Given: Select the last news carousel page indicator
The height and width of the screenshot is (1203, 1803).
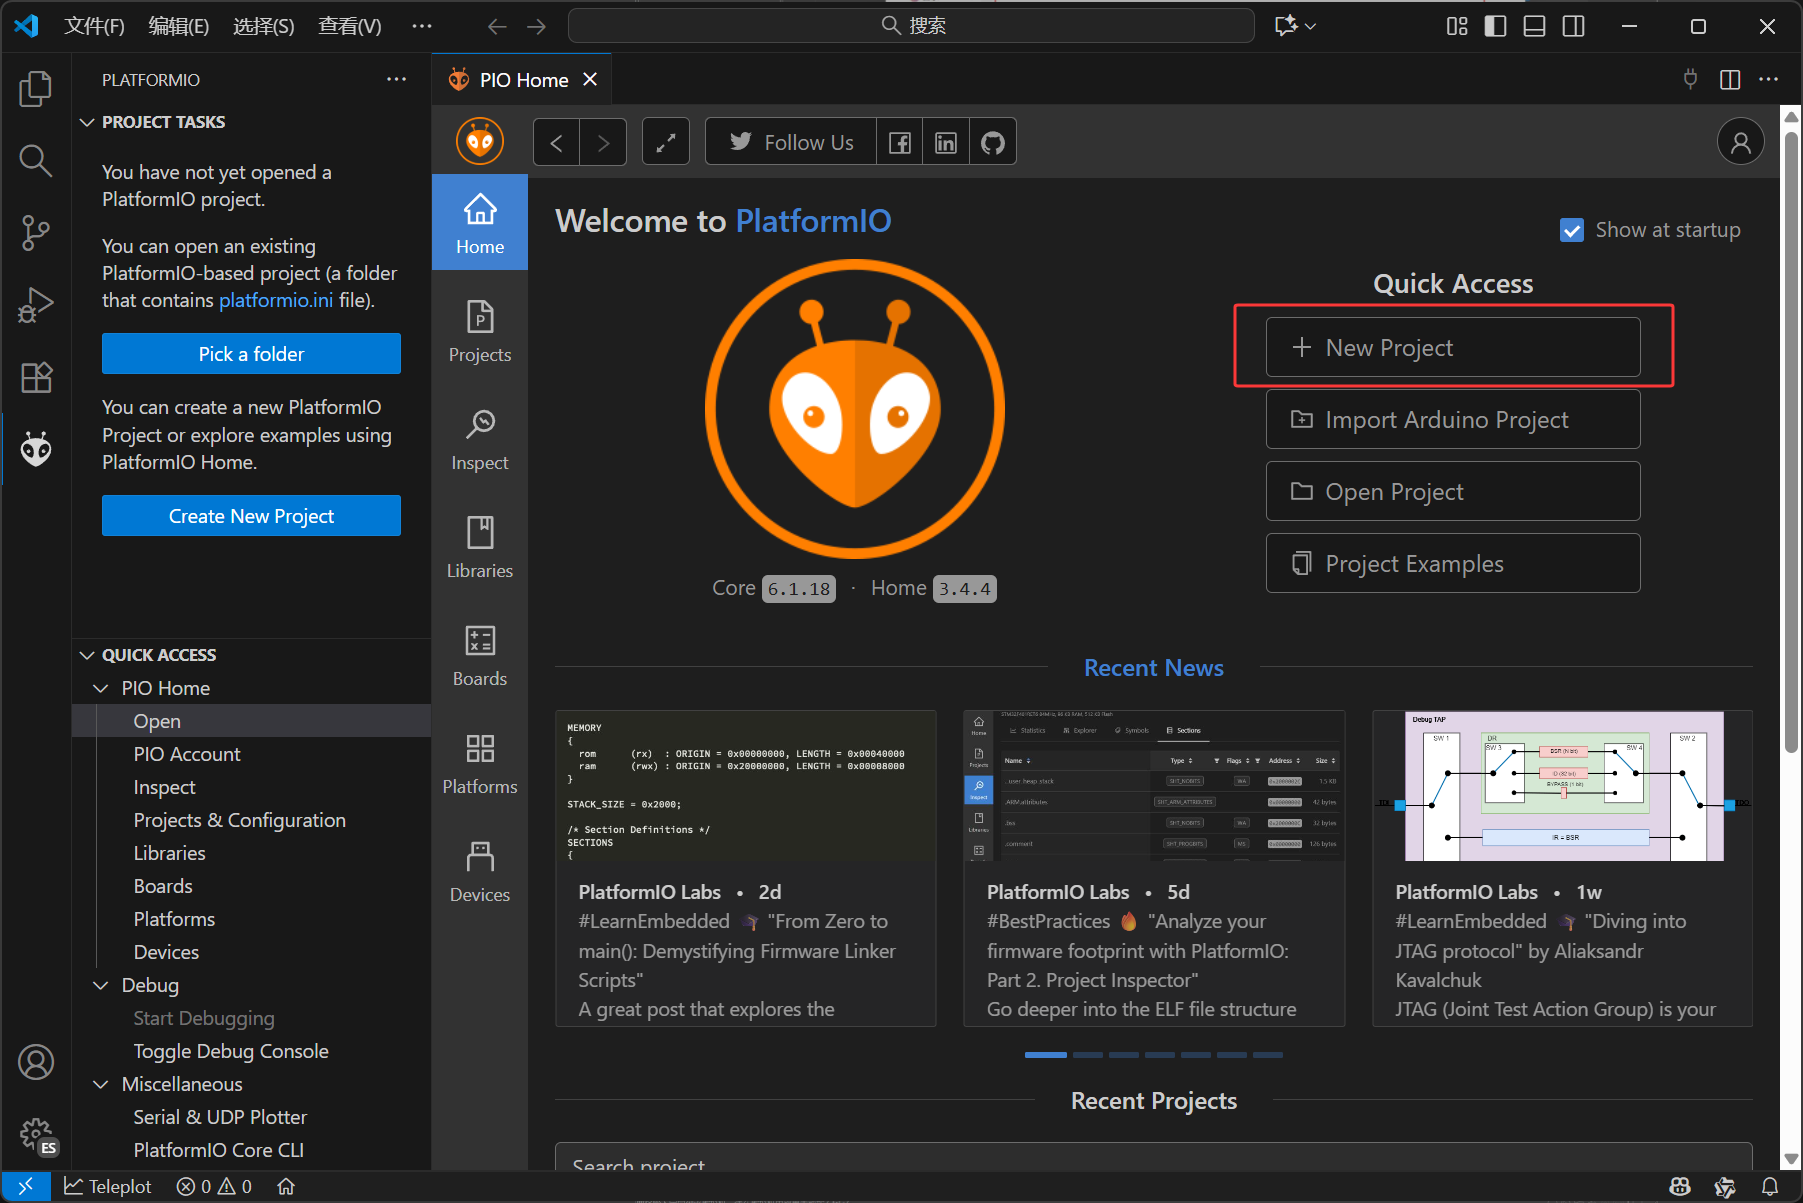Looking at the screenshot, I should pyautogui.click(x=1268, y=1054).
